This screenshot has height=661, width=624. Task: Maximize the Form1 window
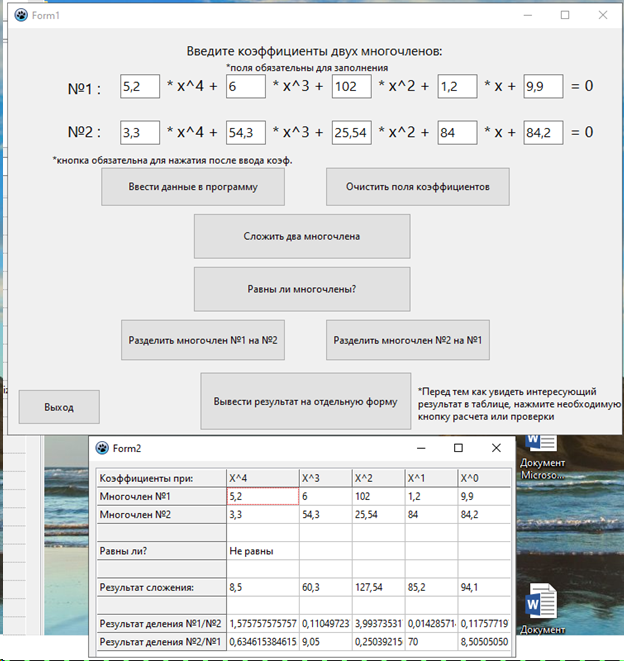click(565, 15)
